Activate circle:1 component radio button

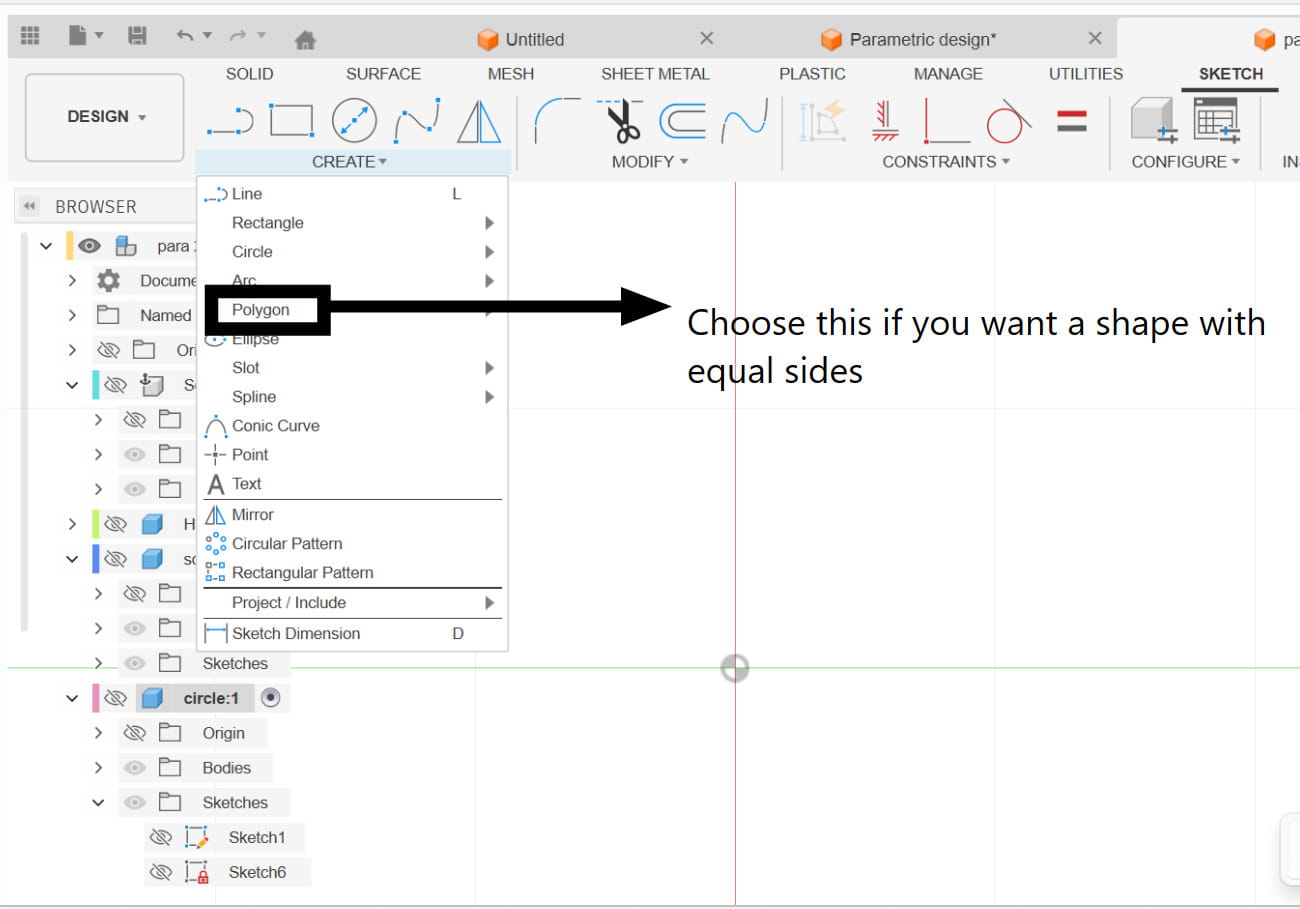pos(270,697)
